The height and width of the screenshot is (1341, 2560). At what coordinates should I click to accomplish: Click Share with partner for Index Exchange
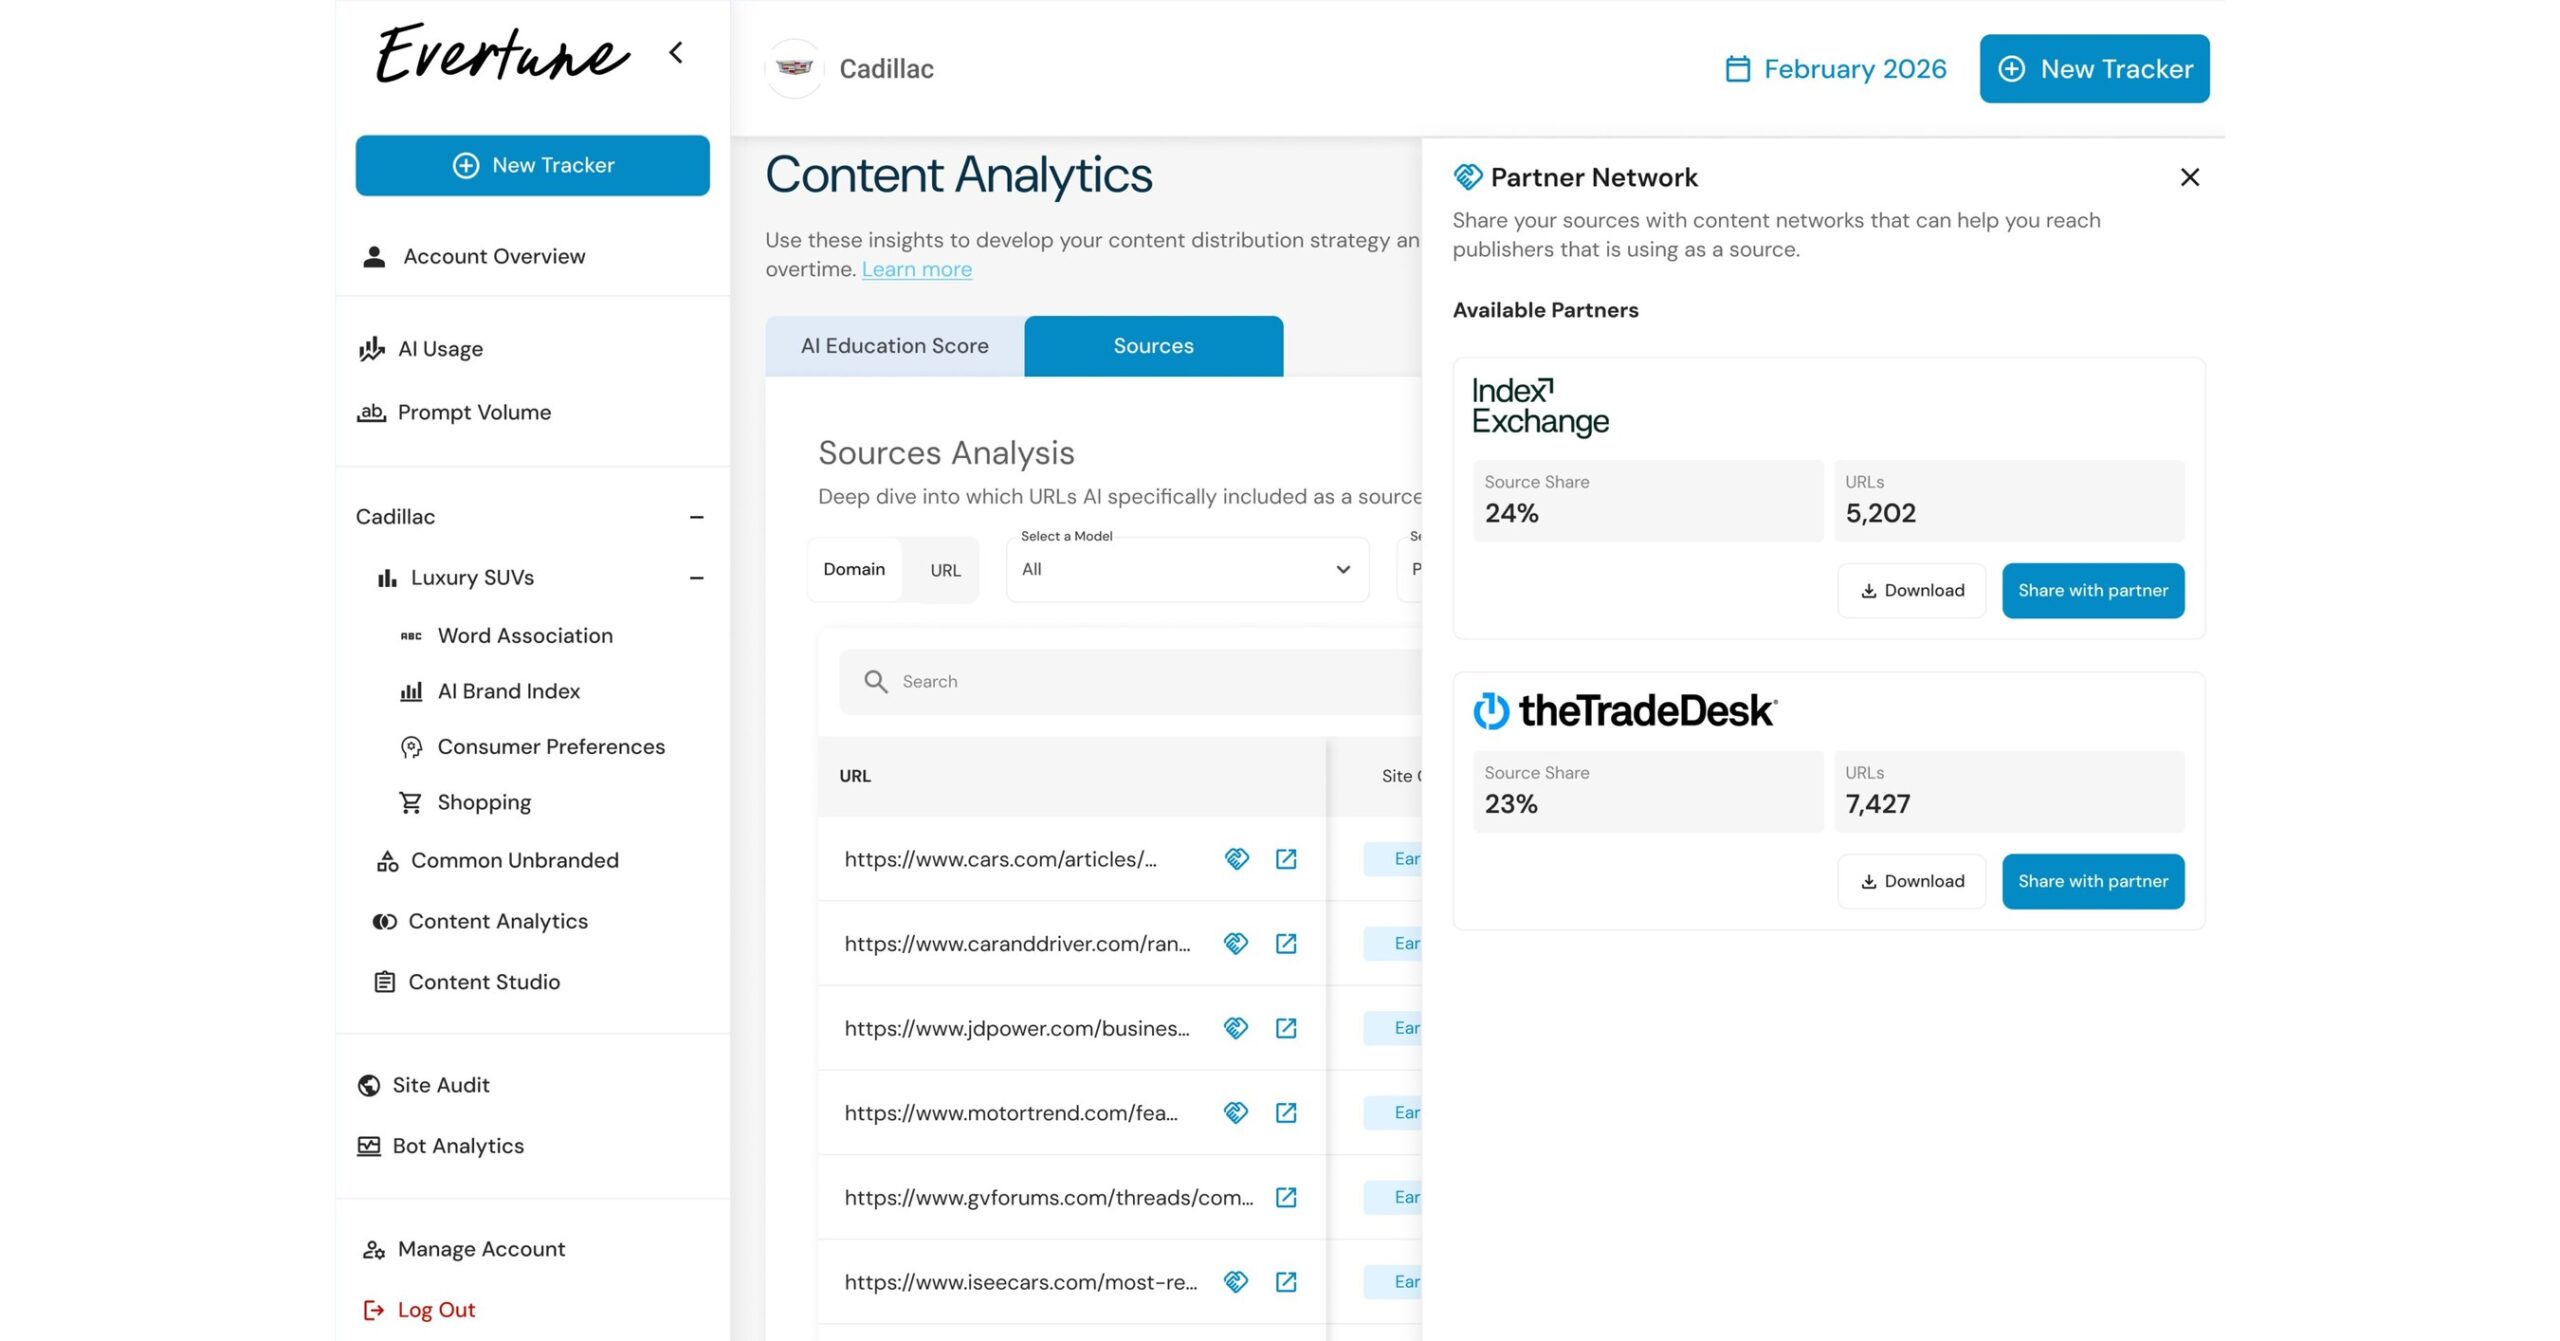tap(2092, 590)
